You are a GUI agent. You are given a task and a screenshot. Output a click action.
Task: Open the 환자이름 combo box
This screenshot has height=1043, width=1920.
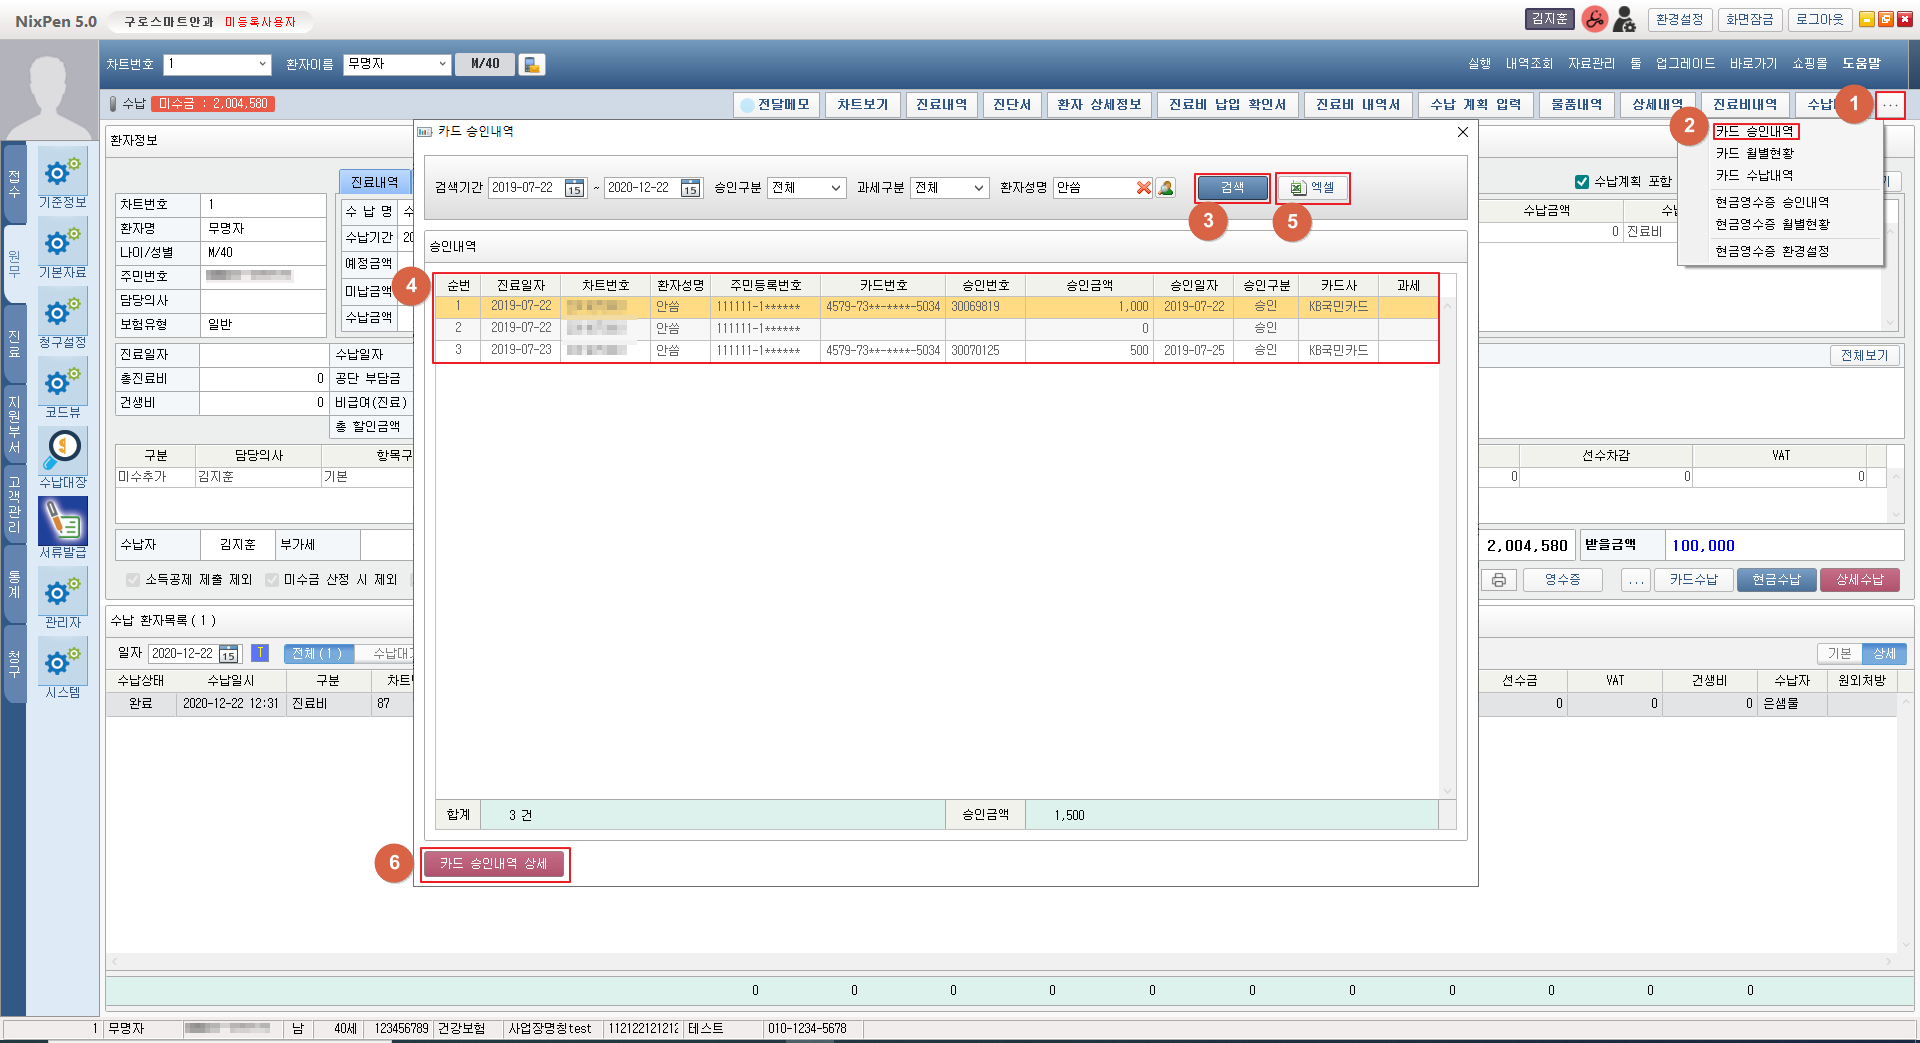(x=396, y=64)
